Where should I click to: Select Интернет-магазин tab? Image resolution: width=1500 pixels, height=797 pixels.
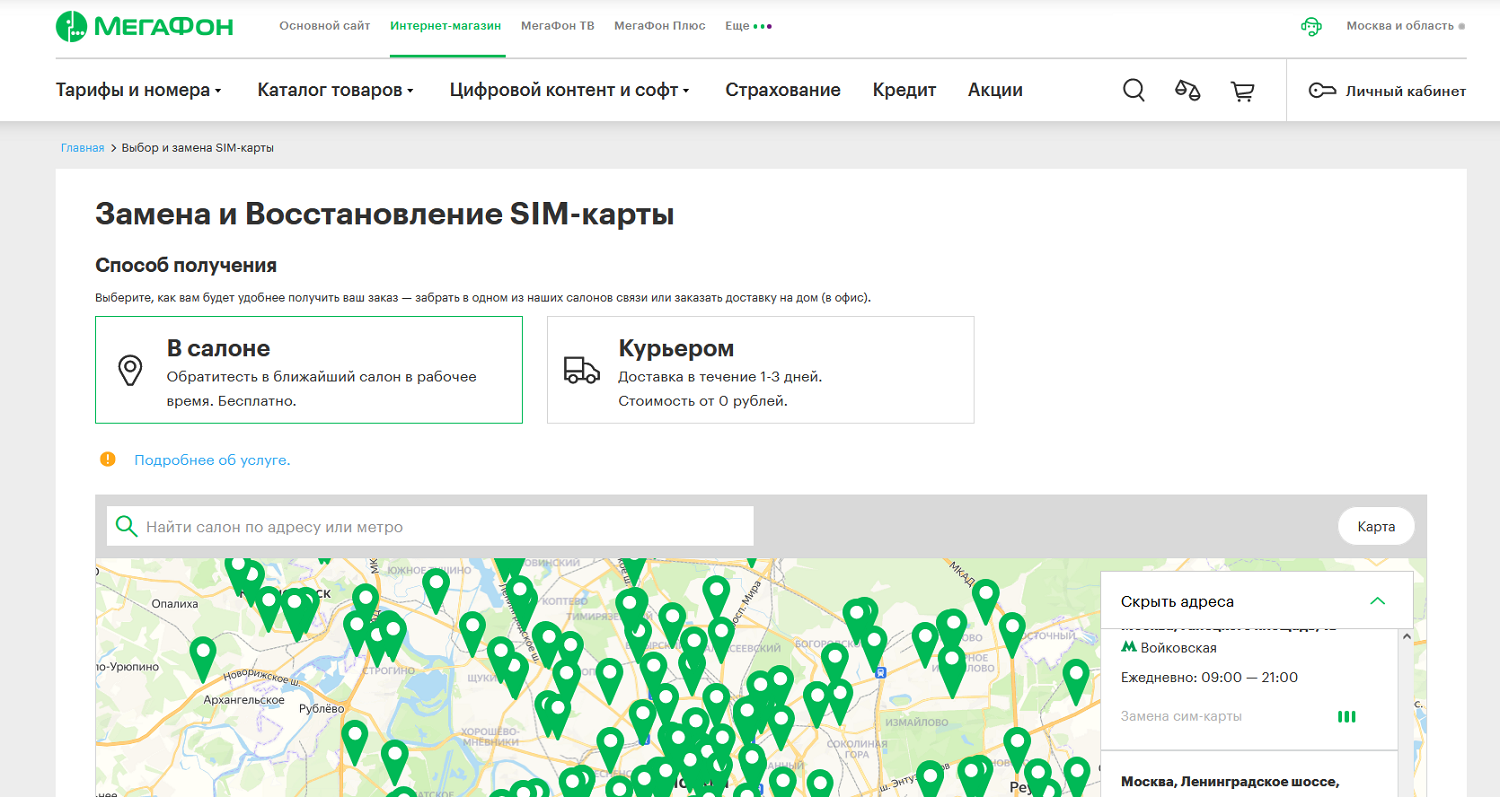point(446,26)
